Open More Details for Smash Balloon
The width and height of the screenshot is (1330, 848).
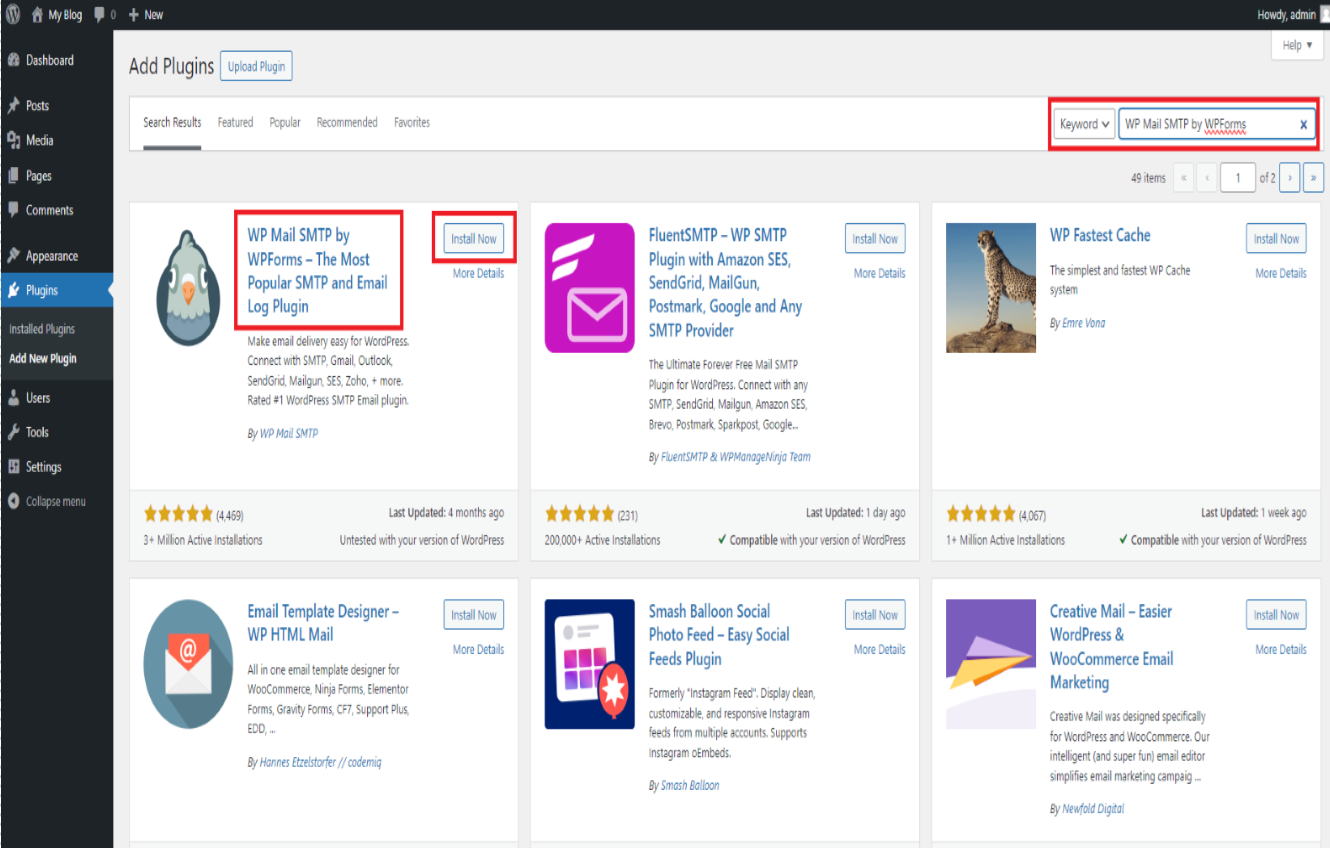pyautogui.click(x=879, y=649)
